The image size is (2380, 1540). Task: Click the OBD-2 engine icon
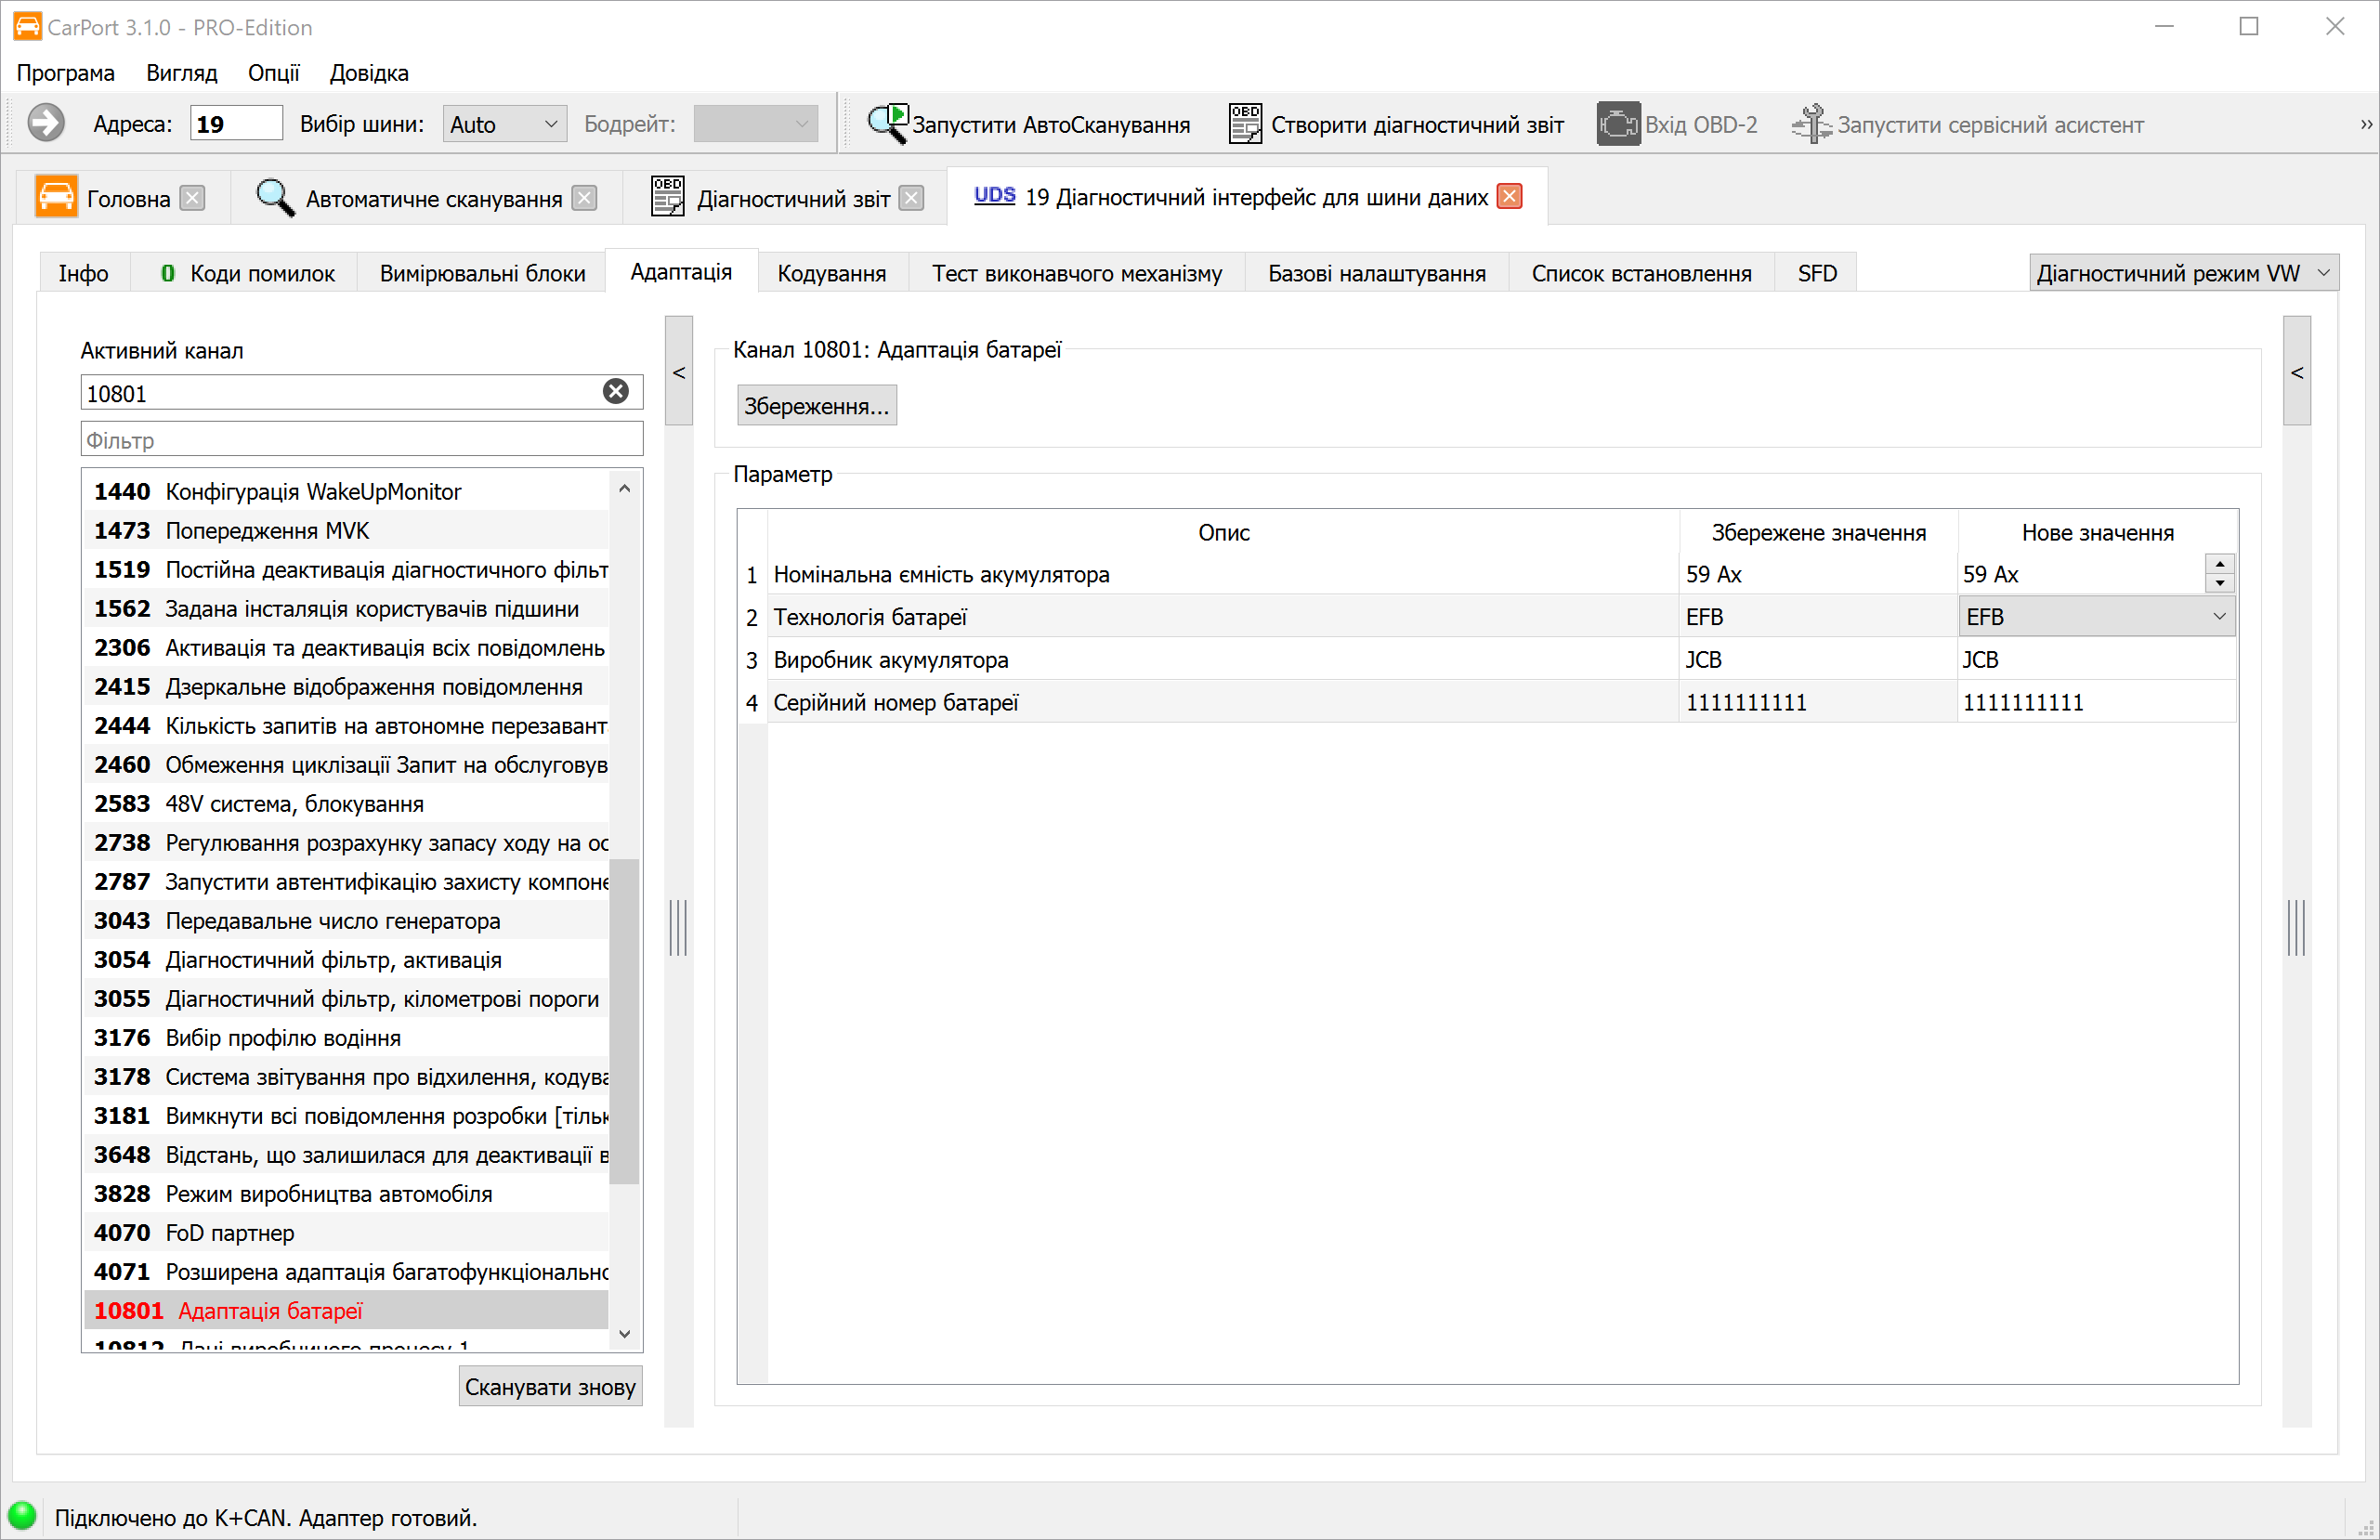[1617, 124]
